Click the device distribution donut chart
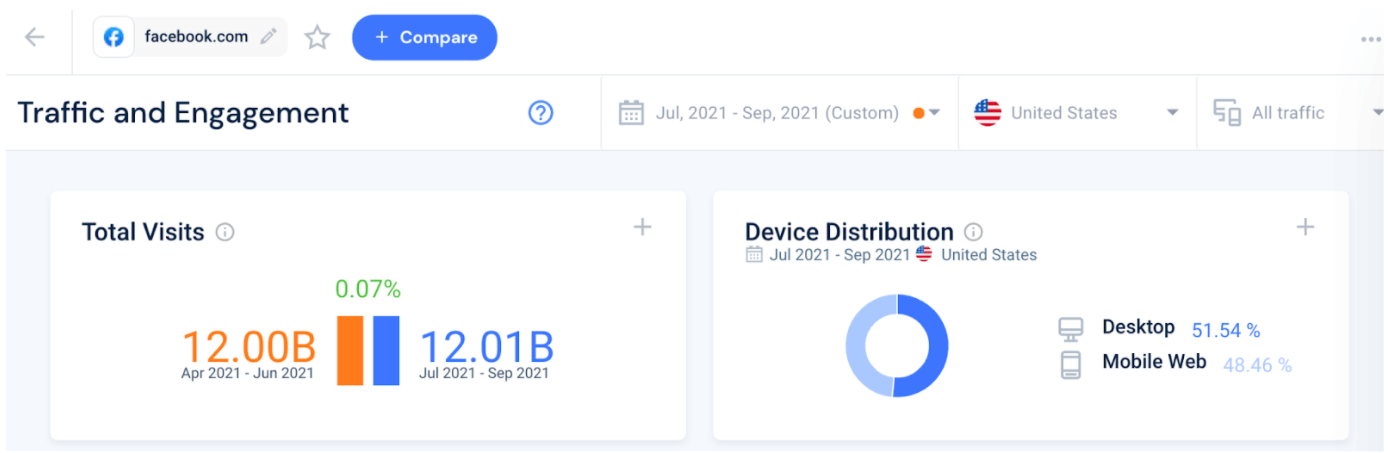The image size is (1388, 453). (897, 346)
